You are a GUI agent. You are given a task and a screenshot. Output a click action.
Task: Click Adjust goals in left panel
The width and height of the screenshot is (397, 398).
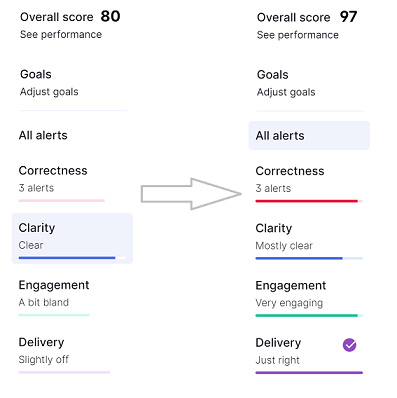tap(49, 92)
